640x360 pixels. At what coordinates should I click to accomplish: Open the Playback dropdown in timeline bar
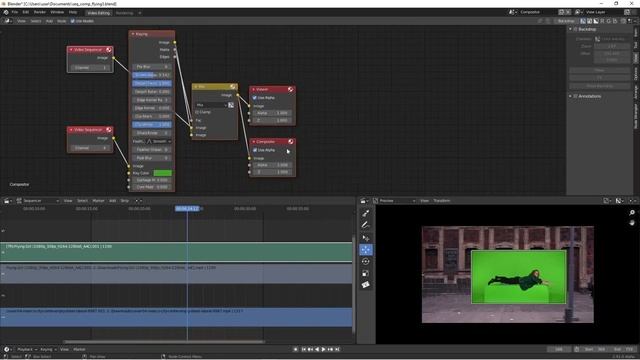tap(27, 349)
